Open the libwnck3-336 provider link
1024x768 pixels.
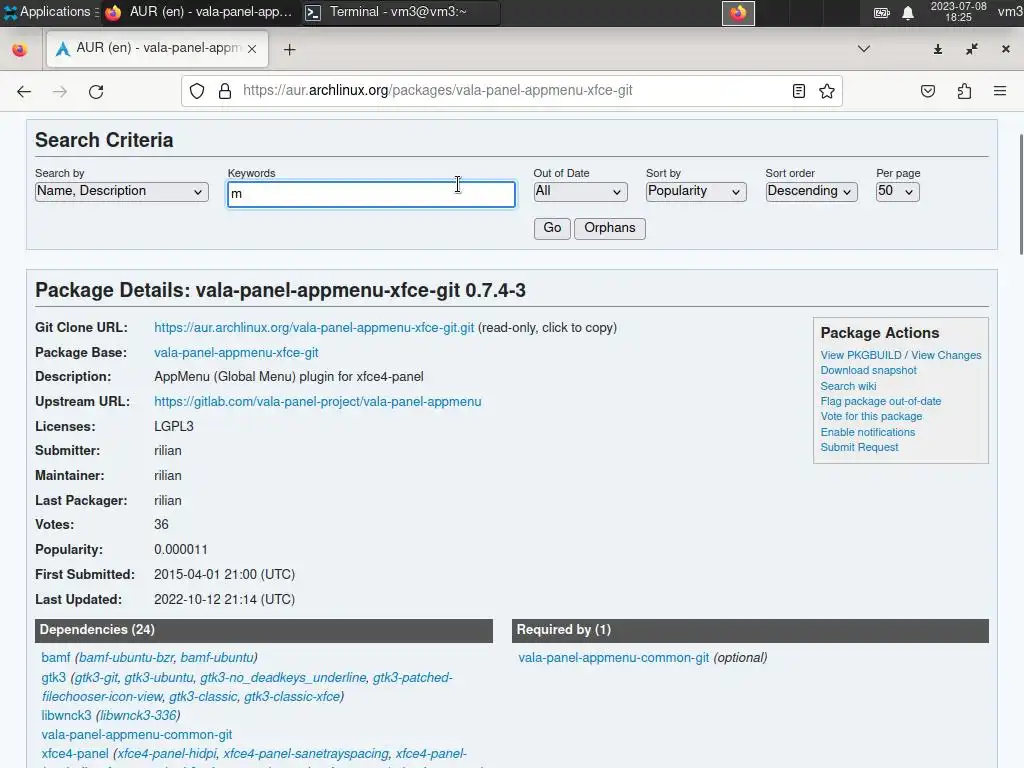(x=138, y=716)
